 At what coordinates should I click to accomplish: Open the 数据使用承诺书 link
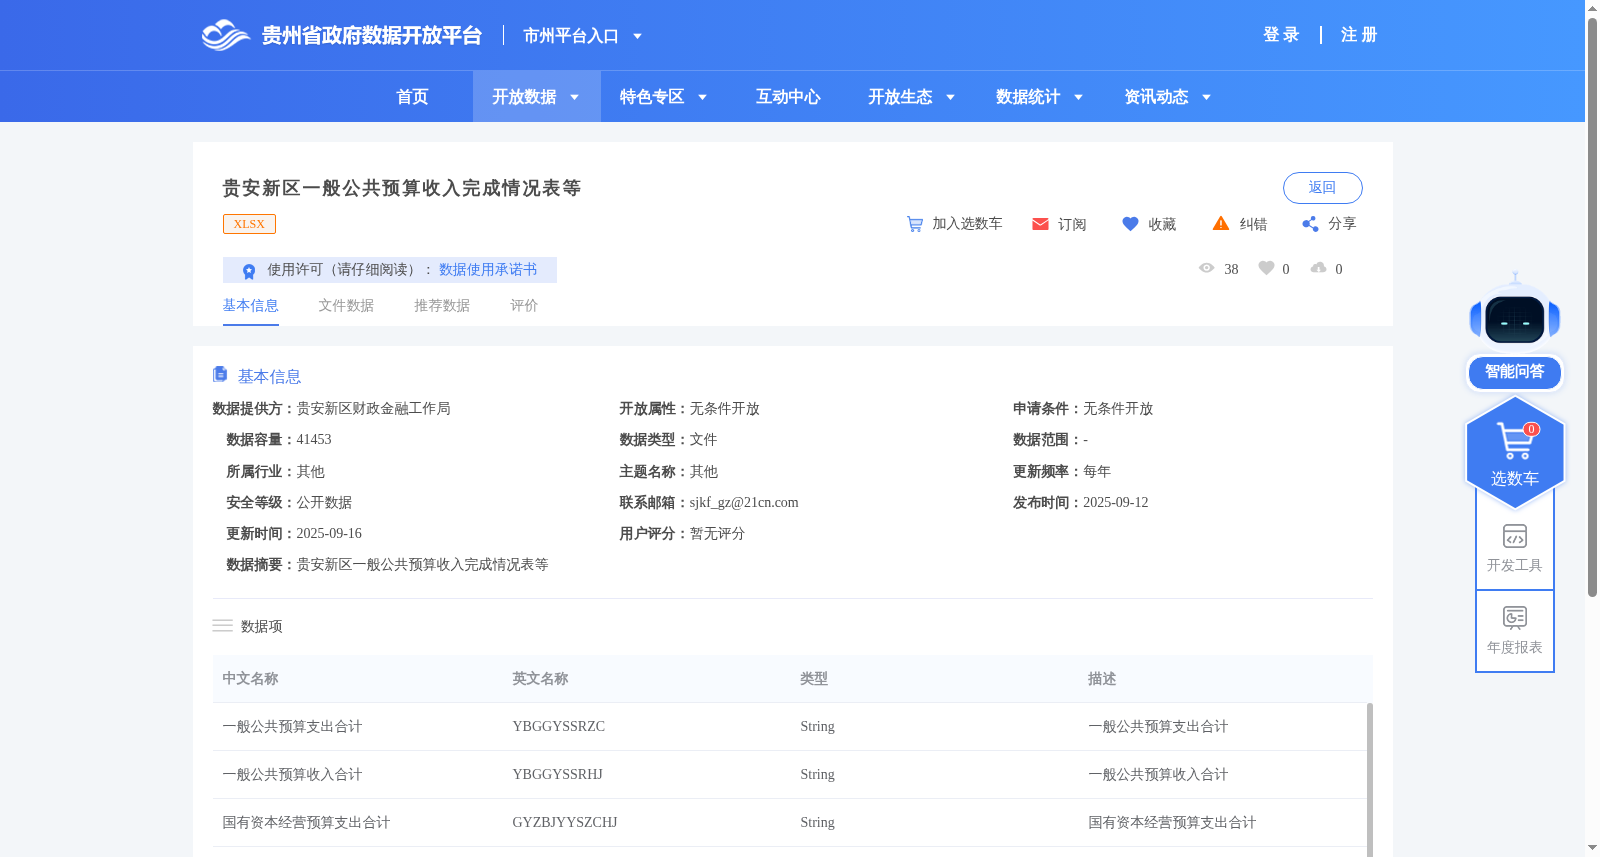pos(488,270)
